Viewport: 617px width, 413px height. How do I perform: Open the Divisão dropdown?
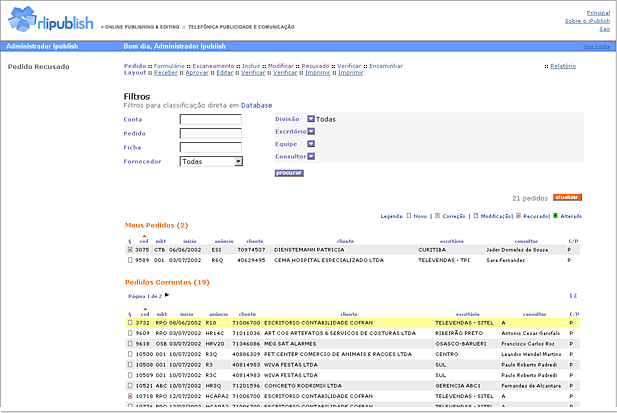[x=311, y=118]
